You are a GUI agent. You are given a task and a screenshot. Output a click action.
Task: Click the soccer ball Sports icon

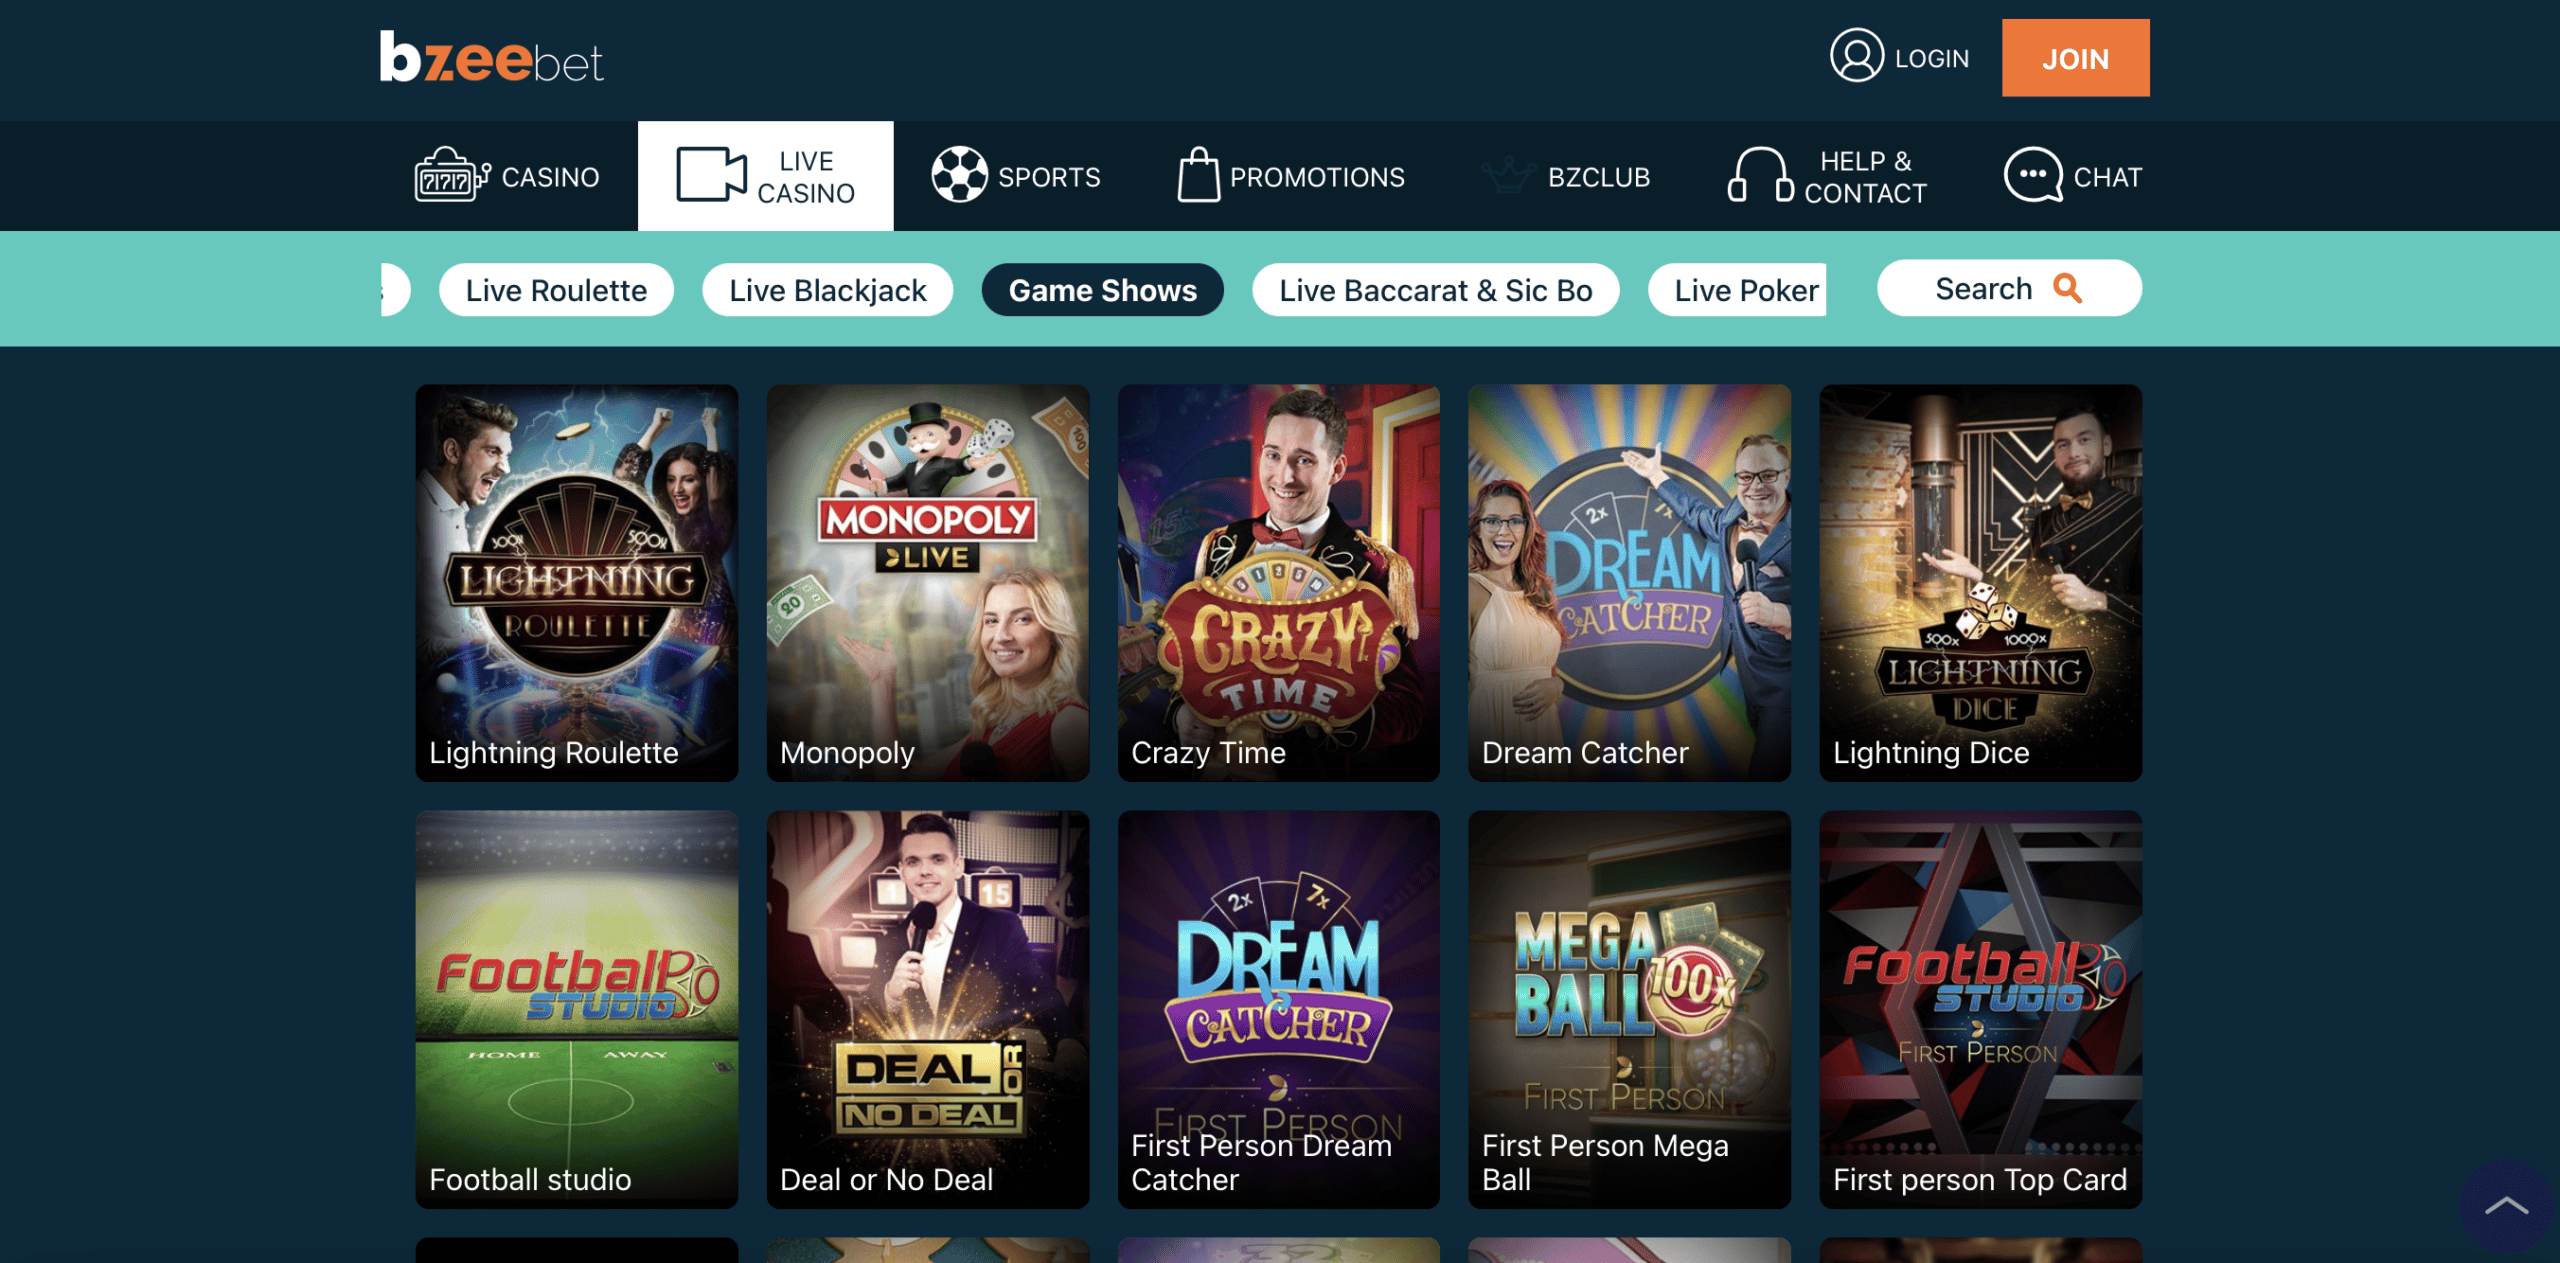point(958,175)
